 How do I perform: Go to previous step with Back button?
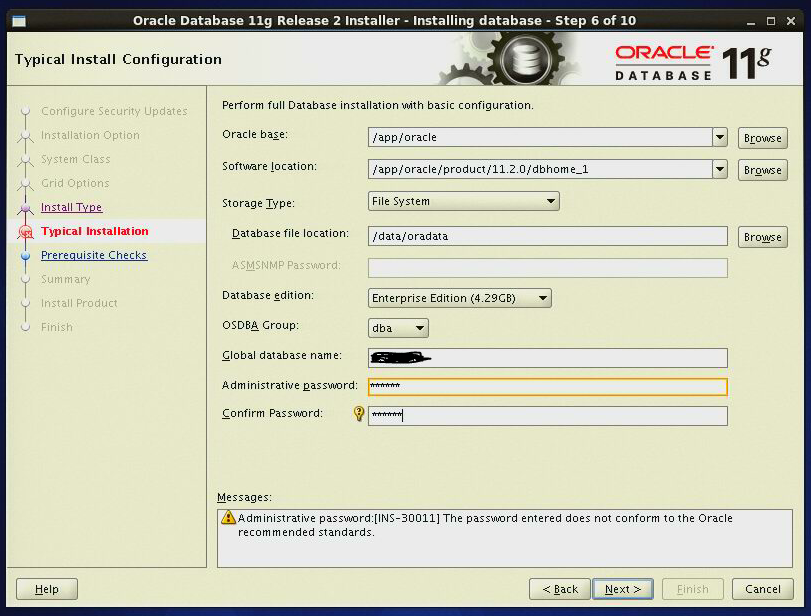pyautogui.click(x=560, y=589)
